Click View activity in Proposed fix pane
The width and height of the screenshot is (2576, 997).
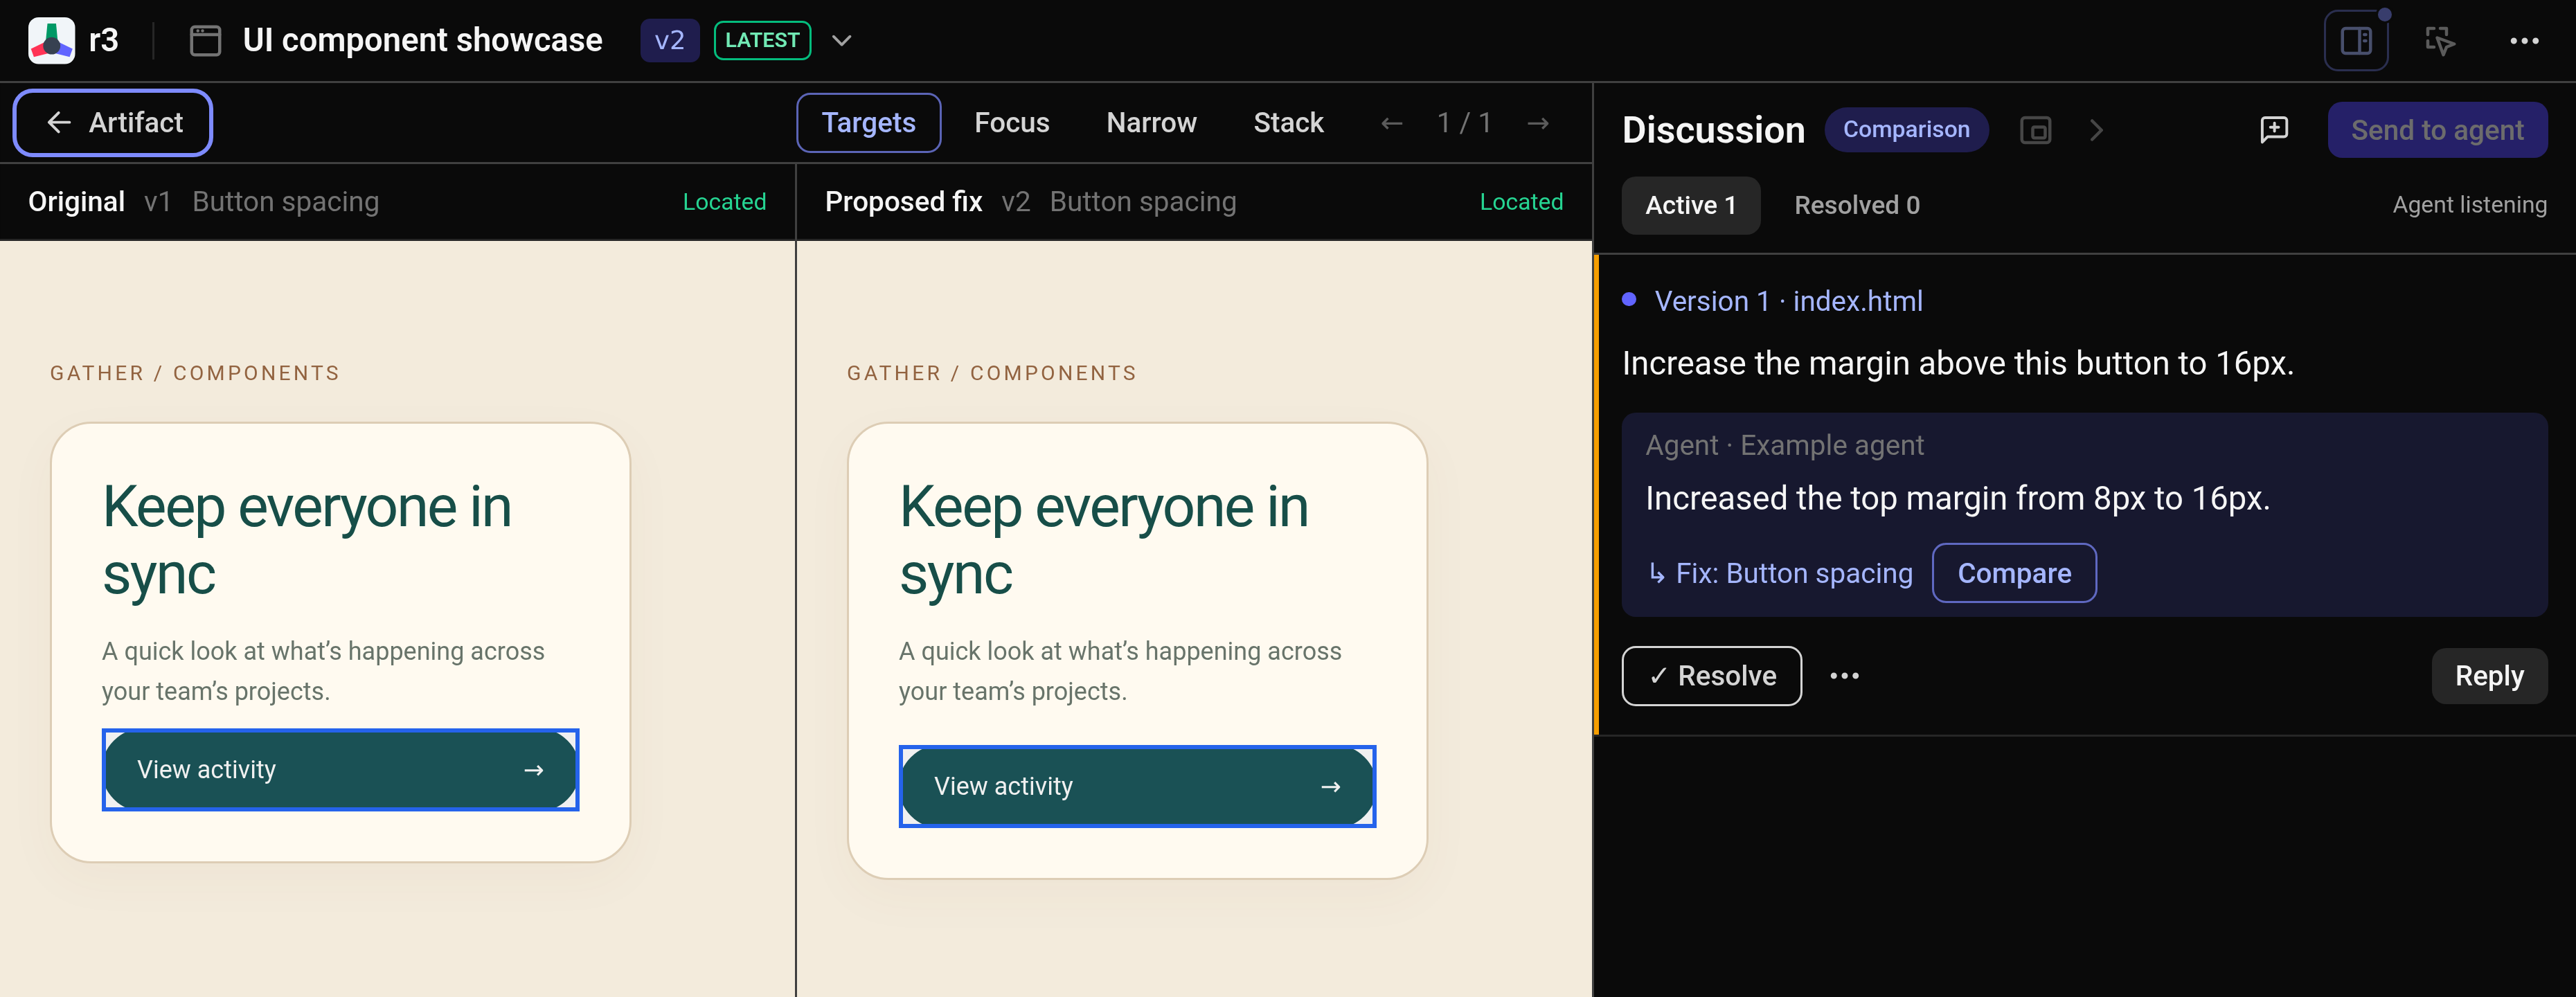coord(1137,787)
